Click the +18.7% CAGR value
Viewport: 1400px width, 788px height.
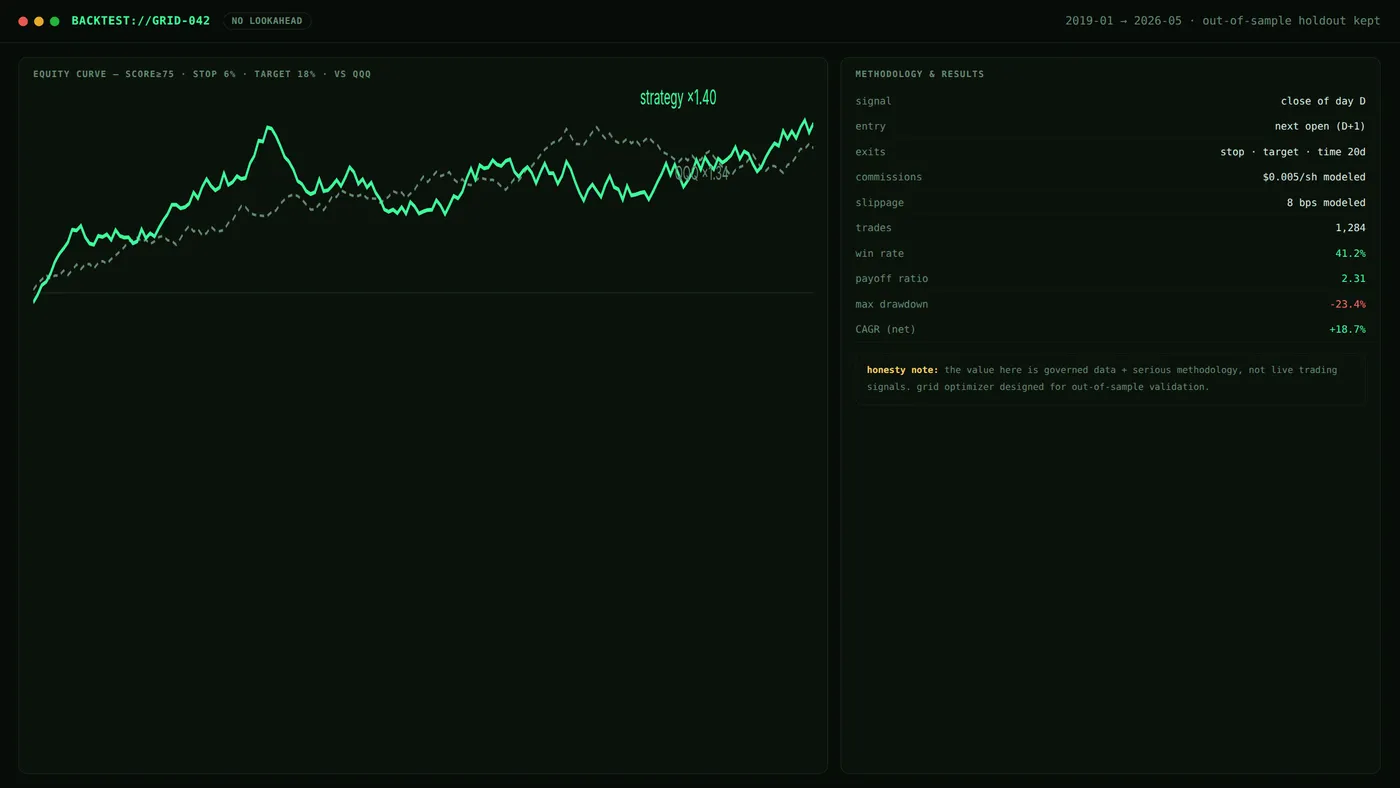[1347, 329]
